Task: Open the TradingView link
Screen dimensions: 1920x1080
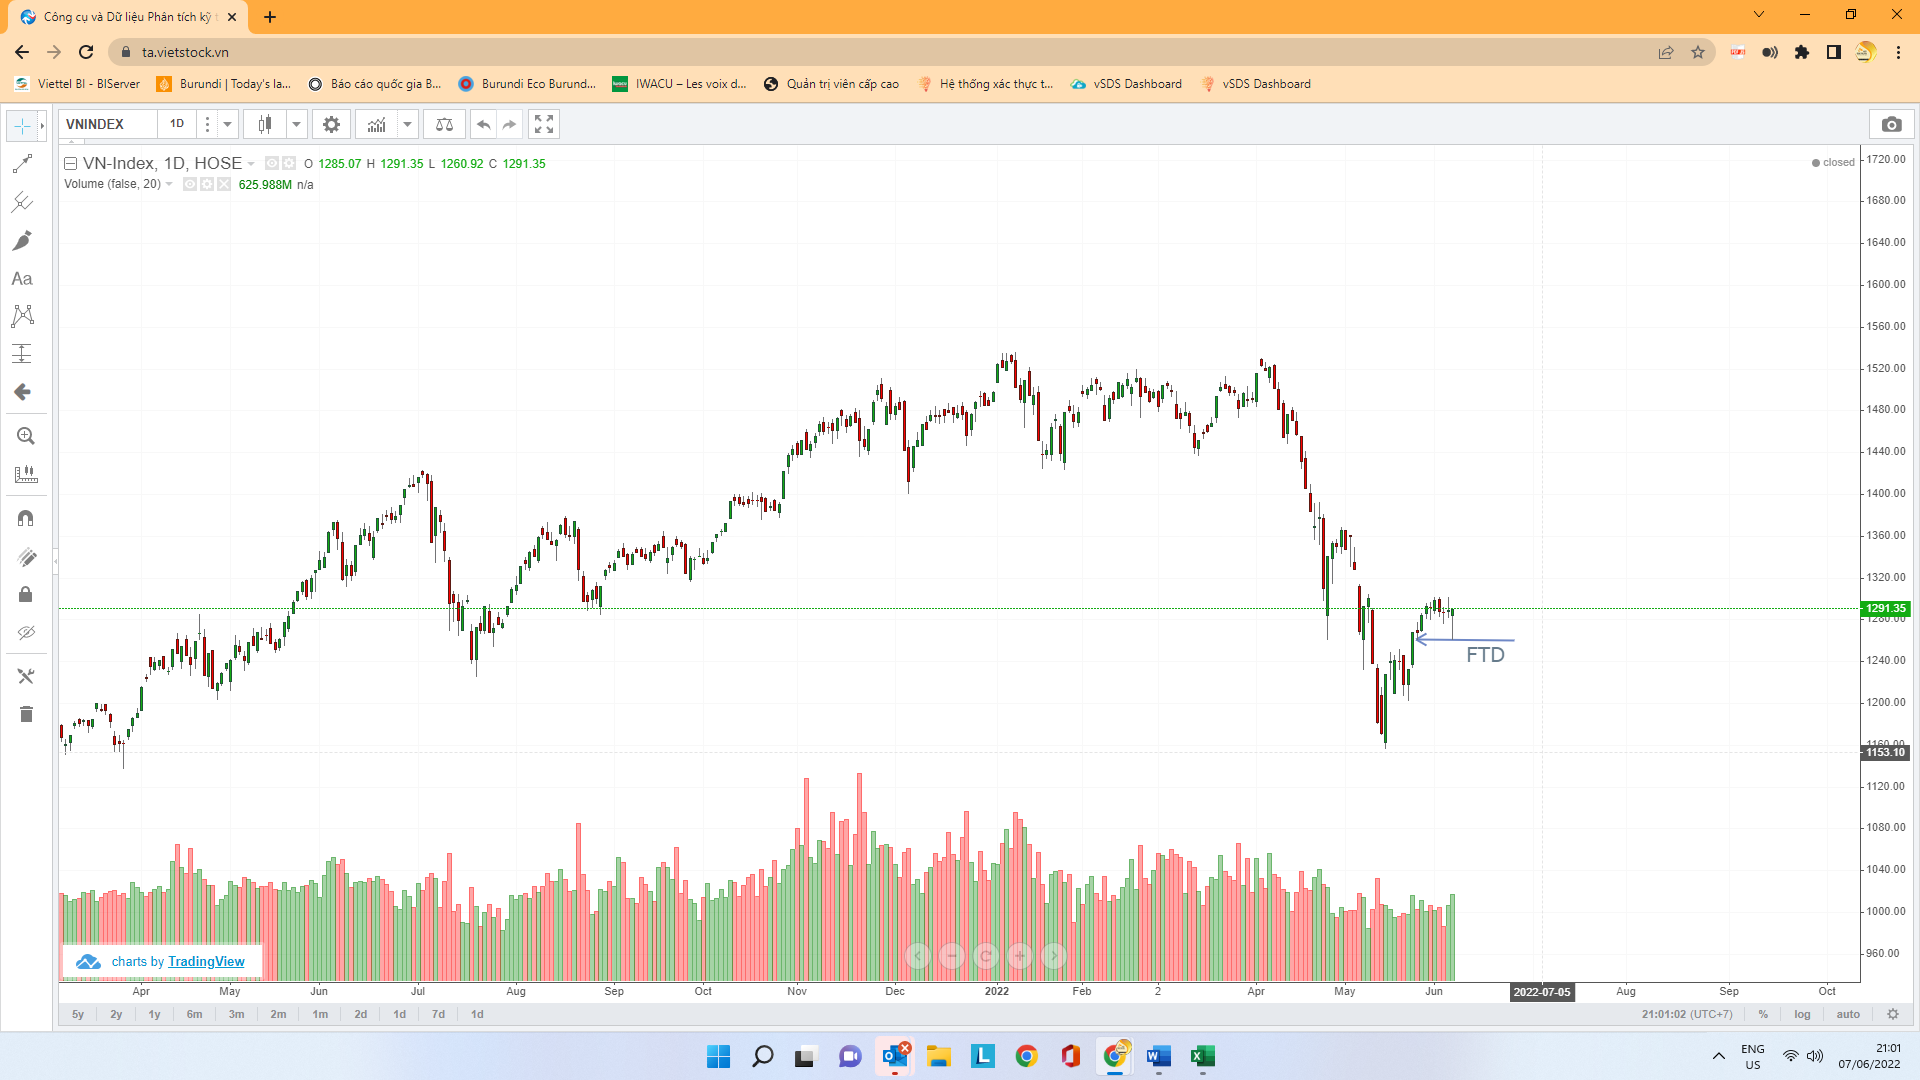Action: tap(206, 961)
